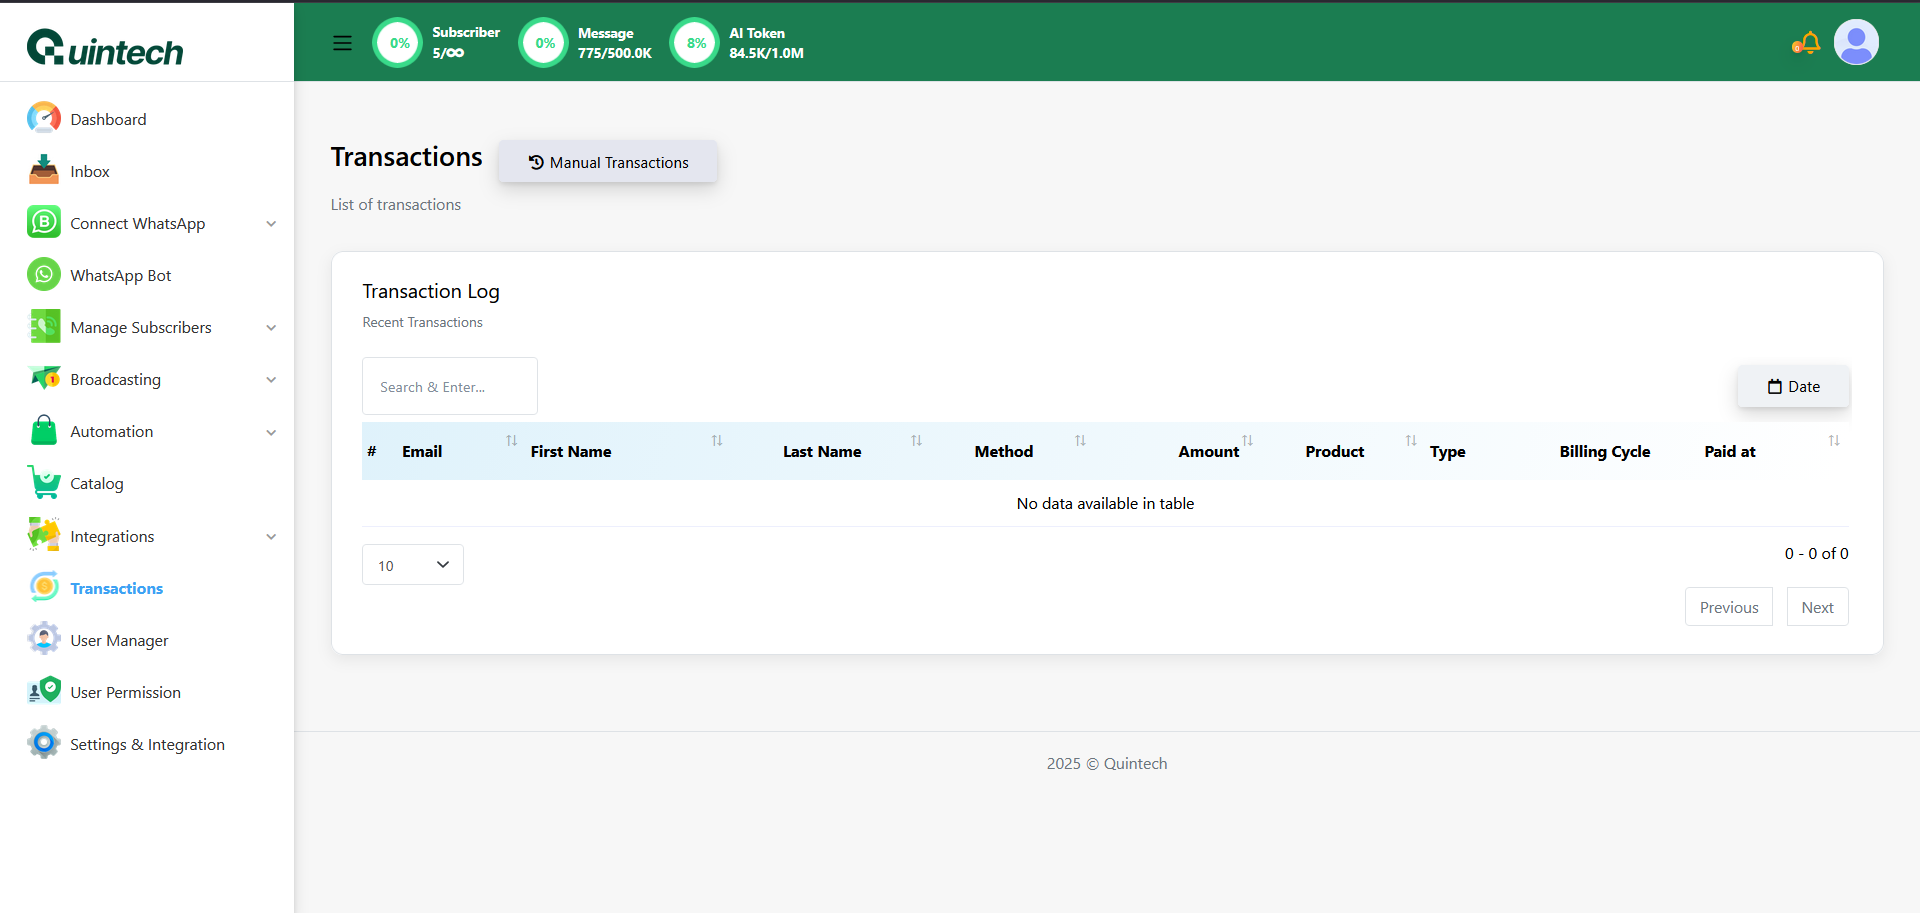The width and height of the screenshot is (1920, 913).
Task: Sort the table by Email column
Action: click(x=512, y=441)
